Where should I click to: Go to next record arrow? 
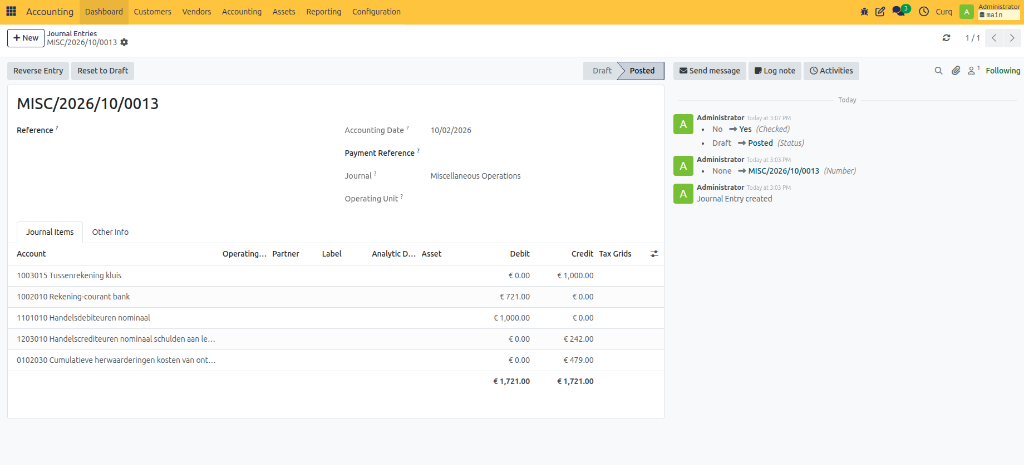click(1011, 38)
